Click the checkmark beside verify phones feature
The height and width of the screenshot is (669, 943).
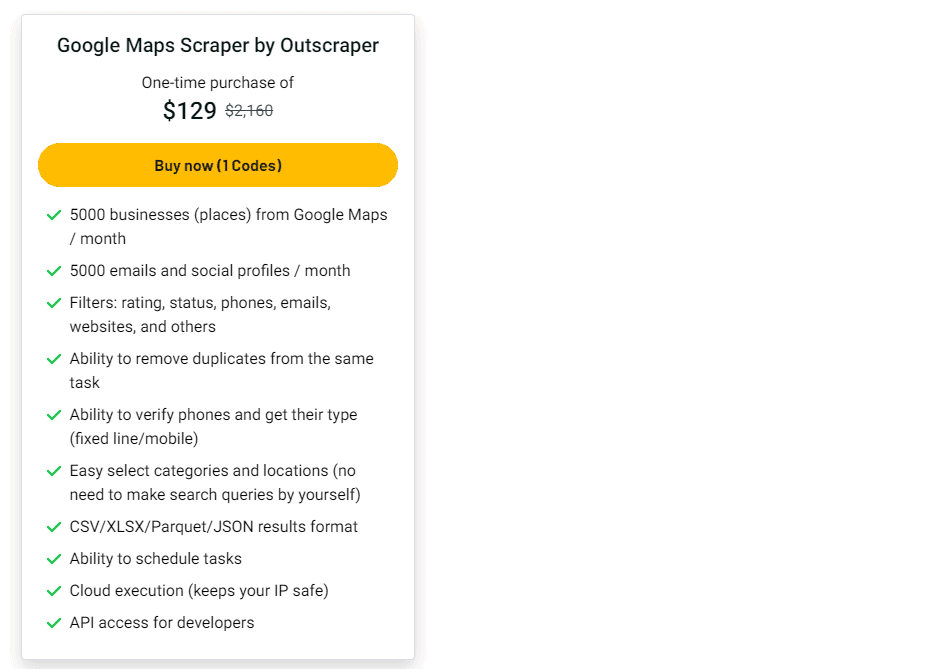coord(55,415)
